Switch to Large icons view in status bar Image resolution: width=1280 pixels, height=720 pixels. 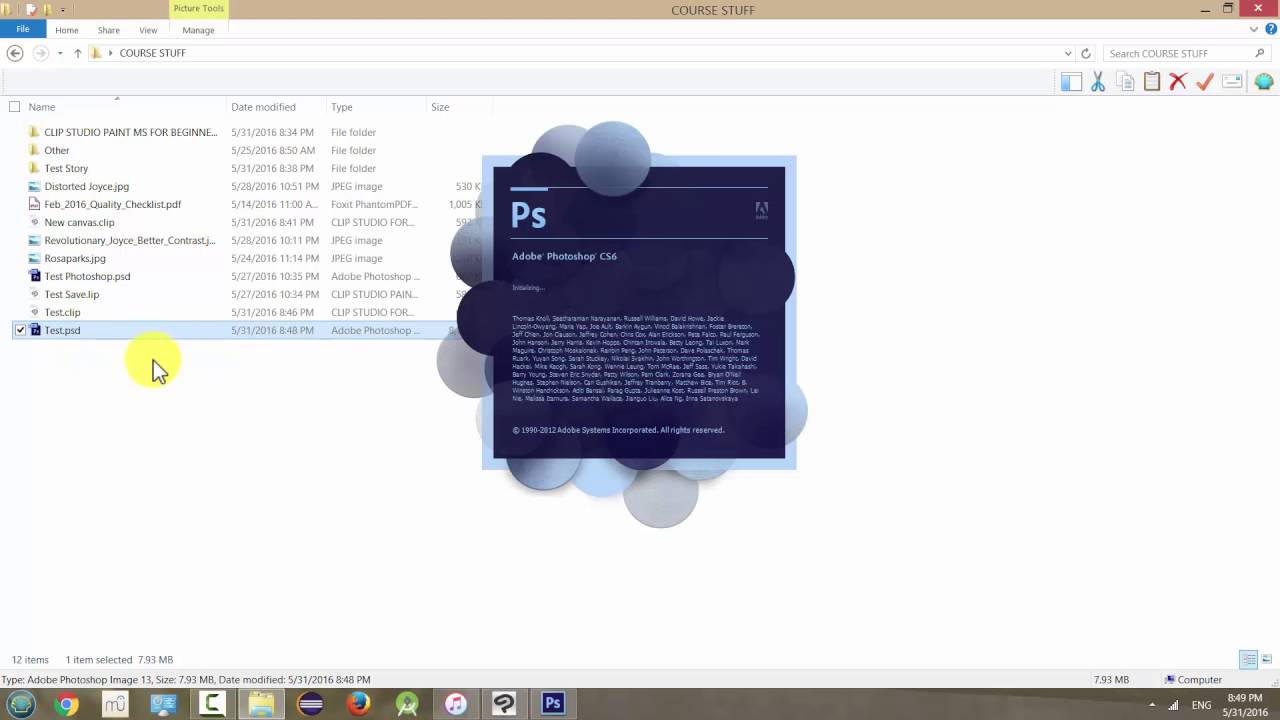point(1267,659)
